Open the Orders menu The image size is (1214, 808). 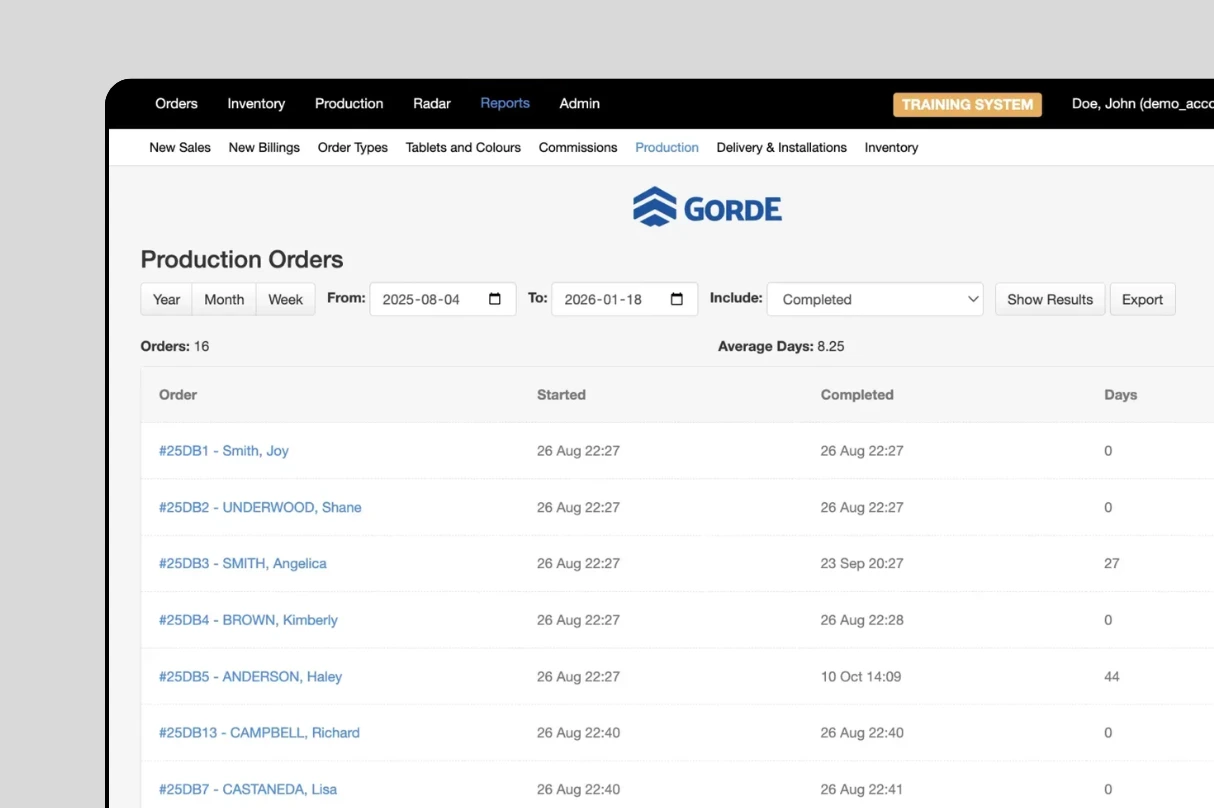[176, 103]
